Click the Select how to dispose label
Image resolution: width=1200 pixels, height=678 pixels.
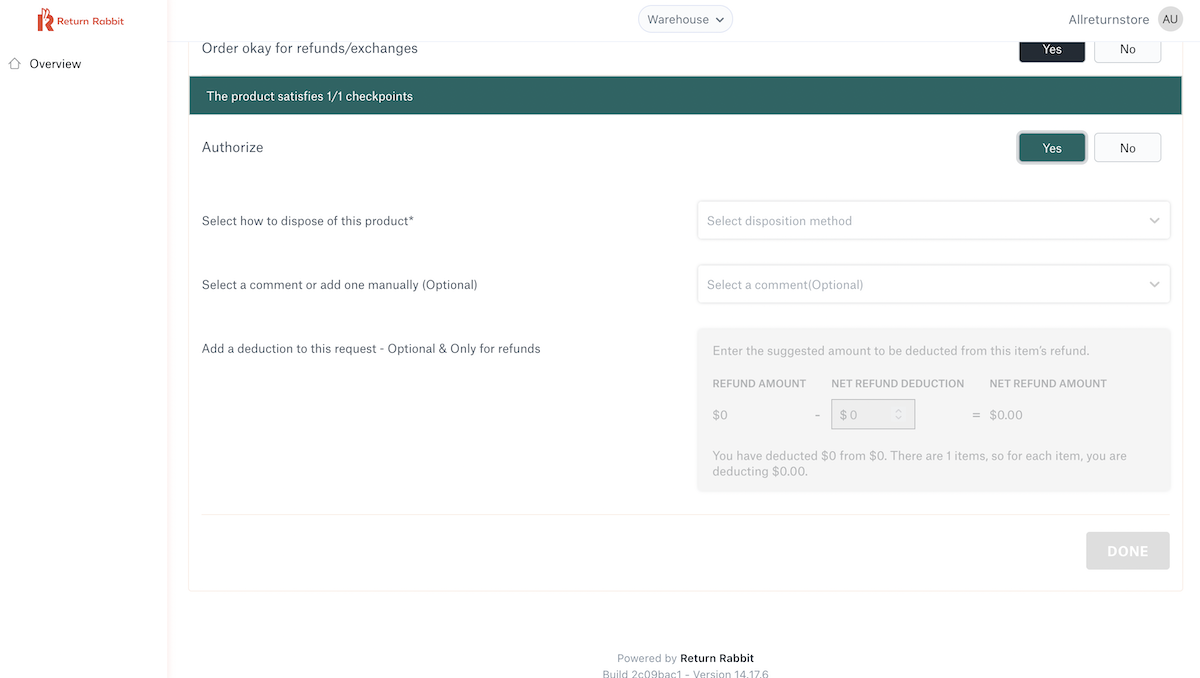pos(308,221)
